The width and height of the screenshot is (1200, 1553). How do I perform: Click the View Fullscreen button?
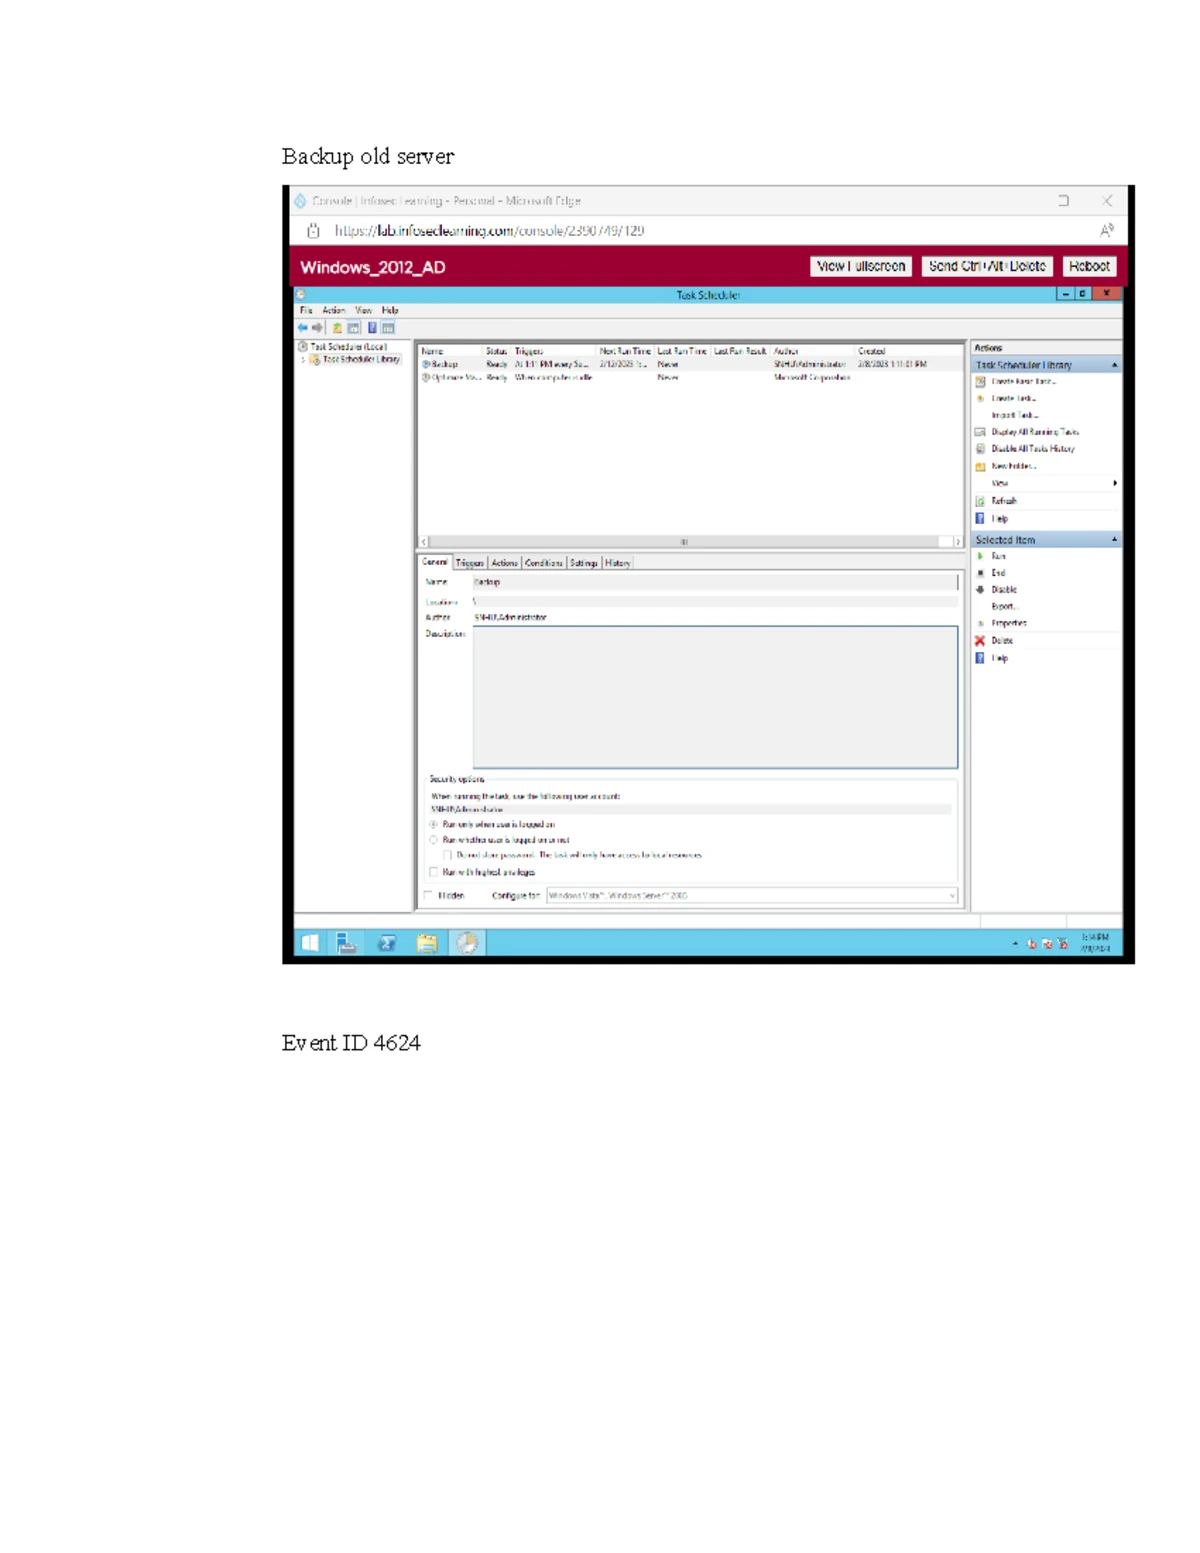tap(861, 266)
